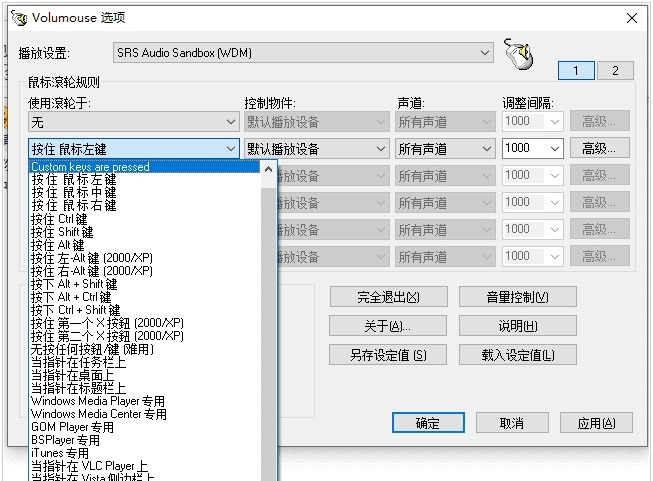This screenshot has width=653, height=481.
Task: Select BSPlayer 专用 option
Action: 145,440
